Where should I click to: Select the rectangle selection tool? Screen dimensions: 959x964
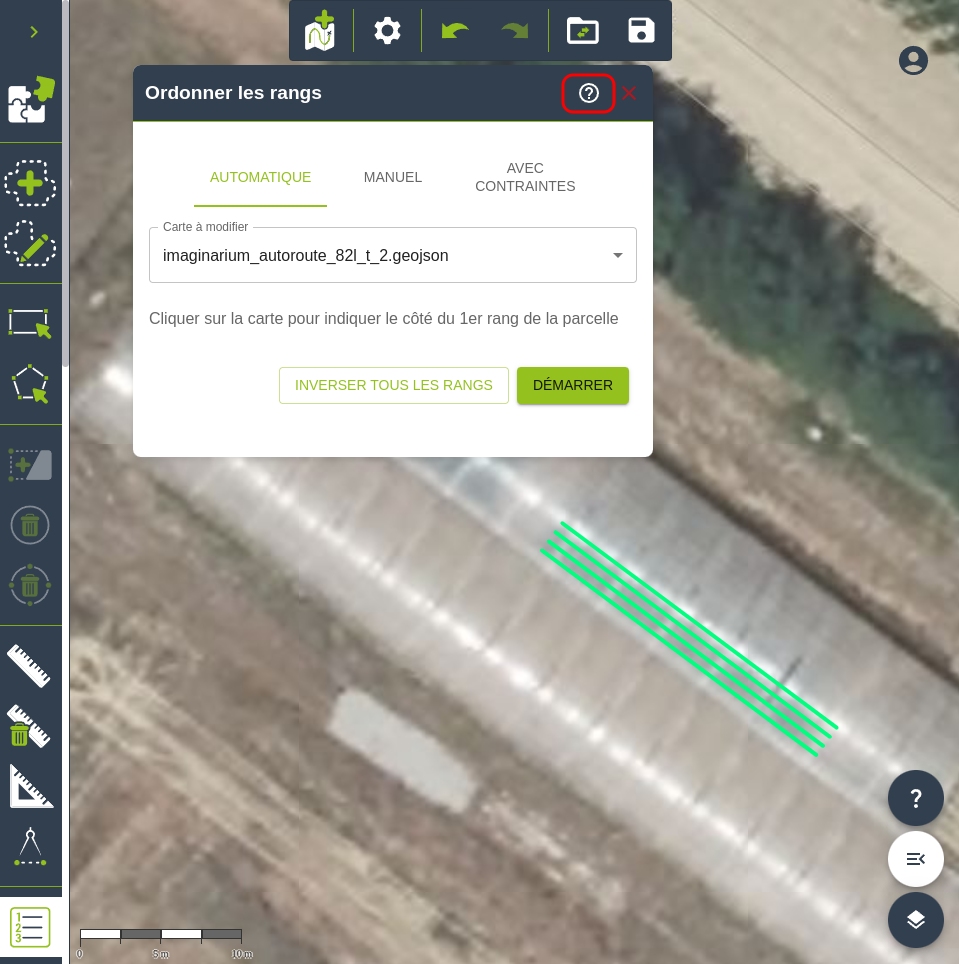[x=30, y=323]
